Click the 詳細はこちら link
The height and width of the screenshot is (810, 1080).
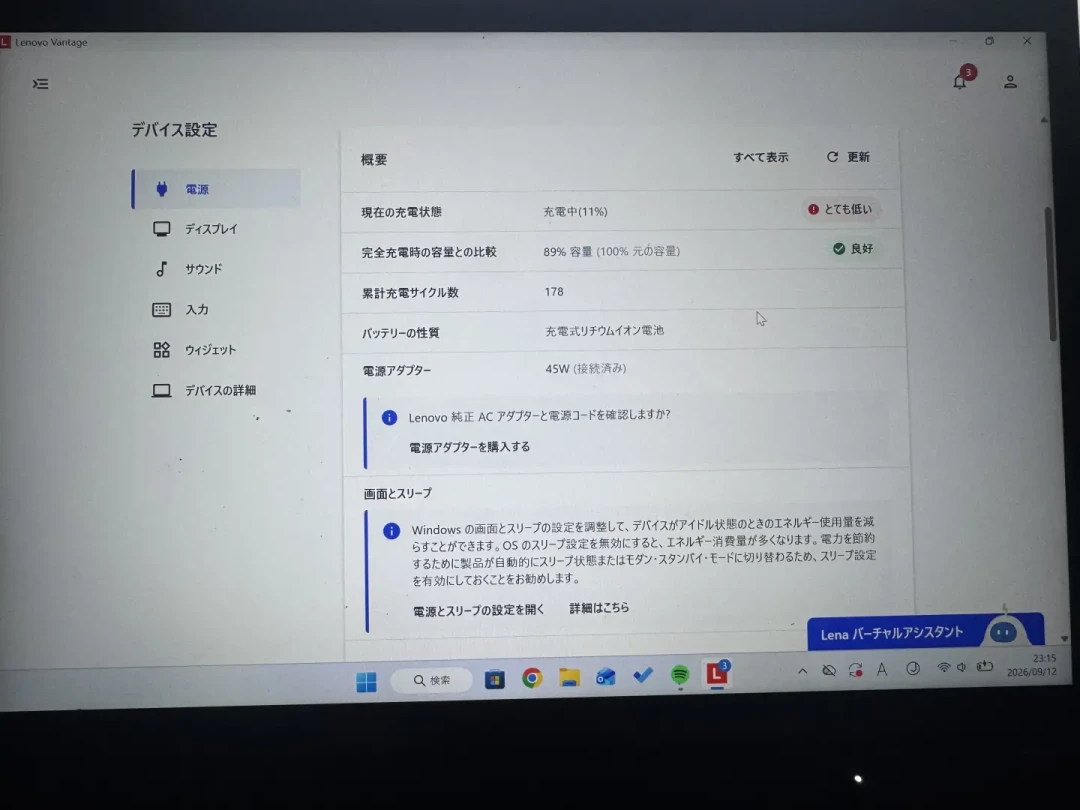pyautogui.click(x=599, y=608)
